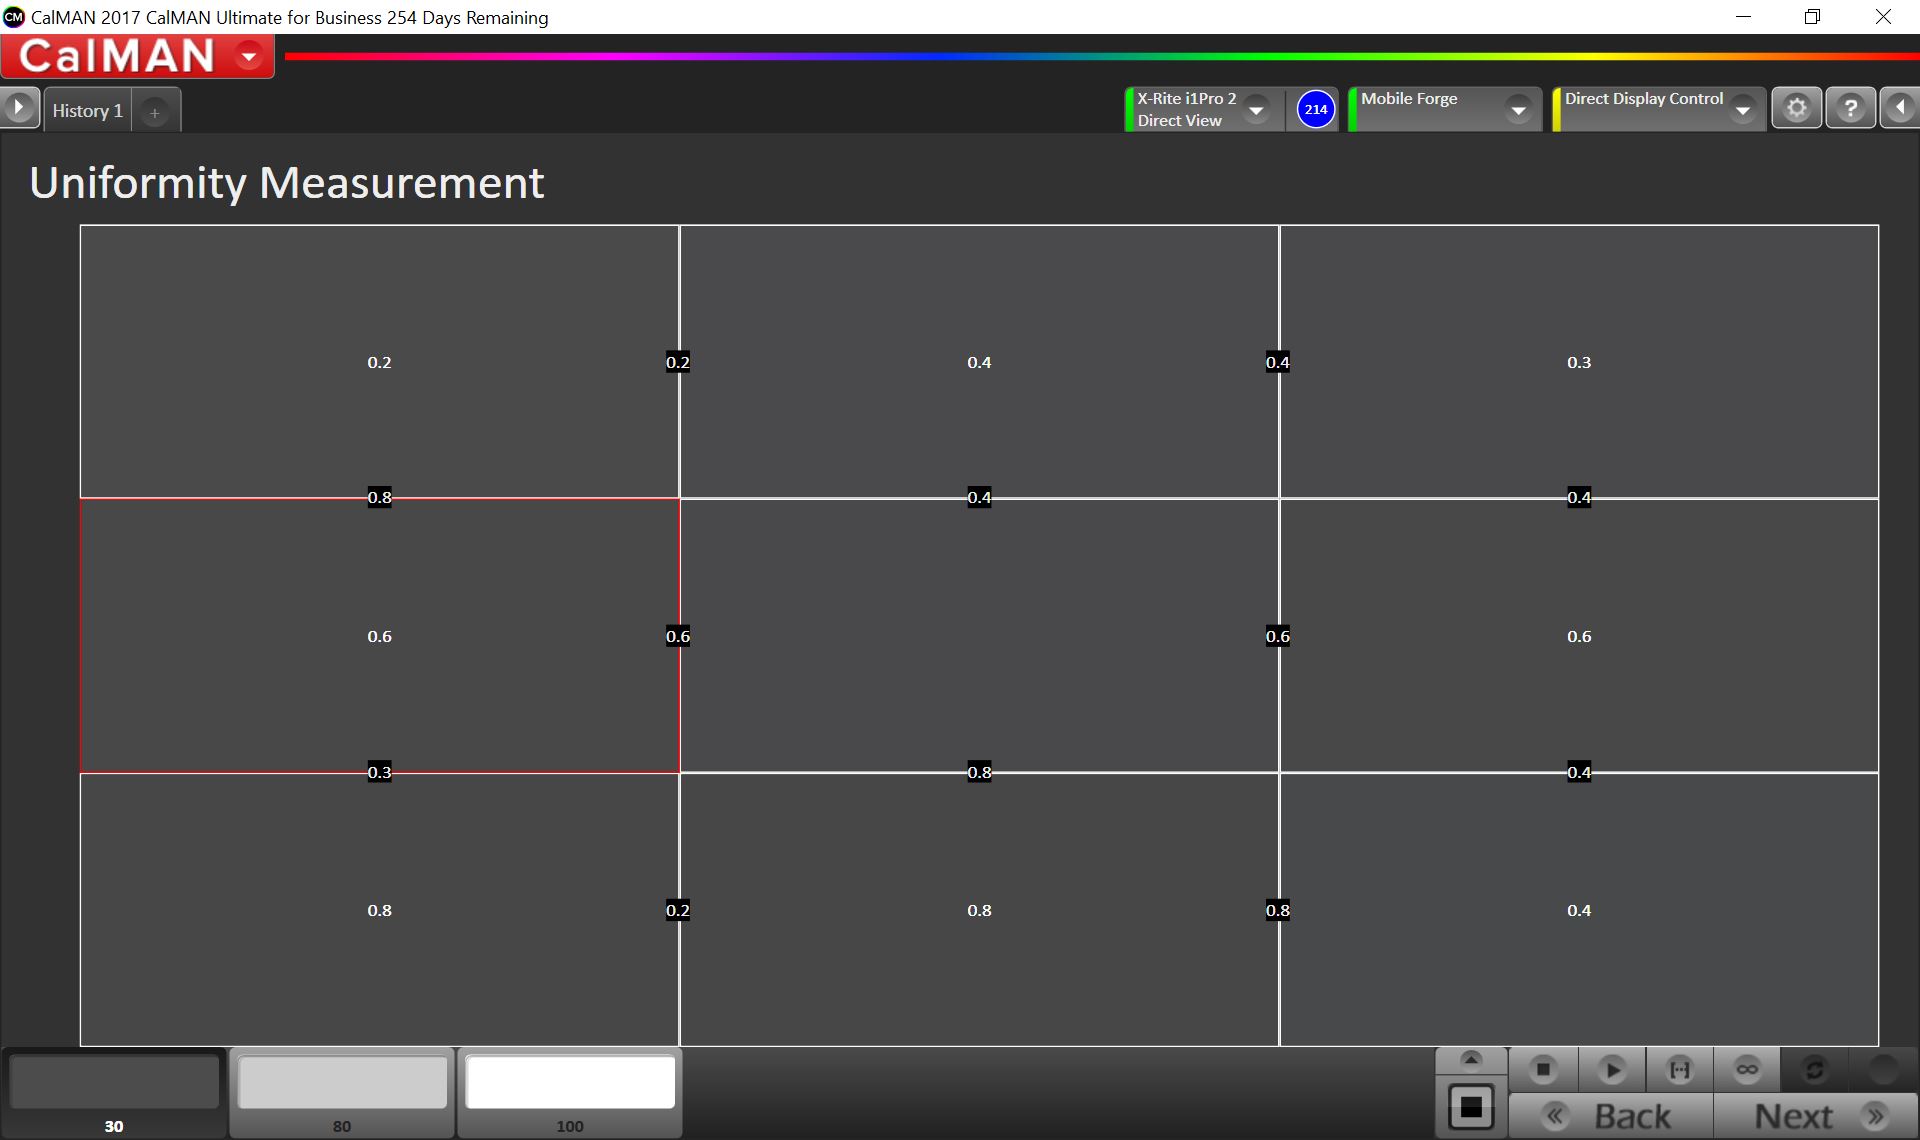Expand the up arrow above pattern icon

[x=1471, y=1060]
